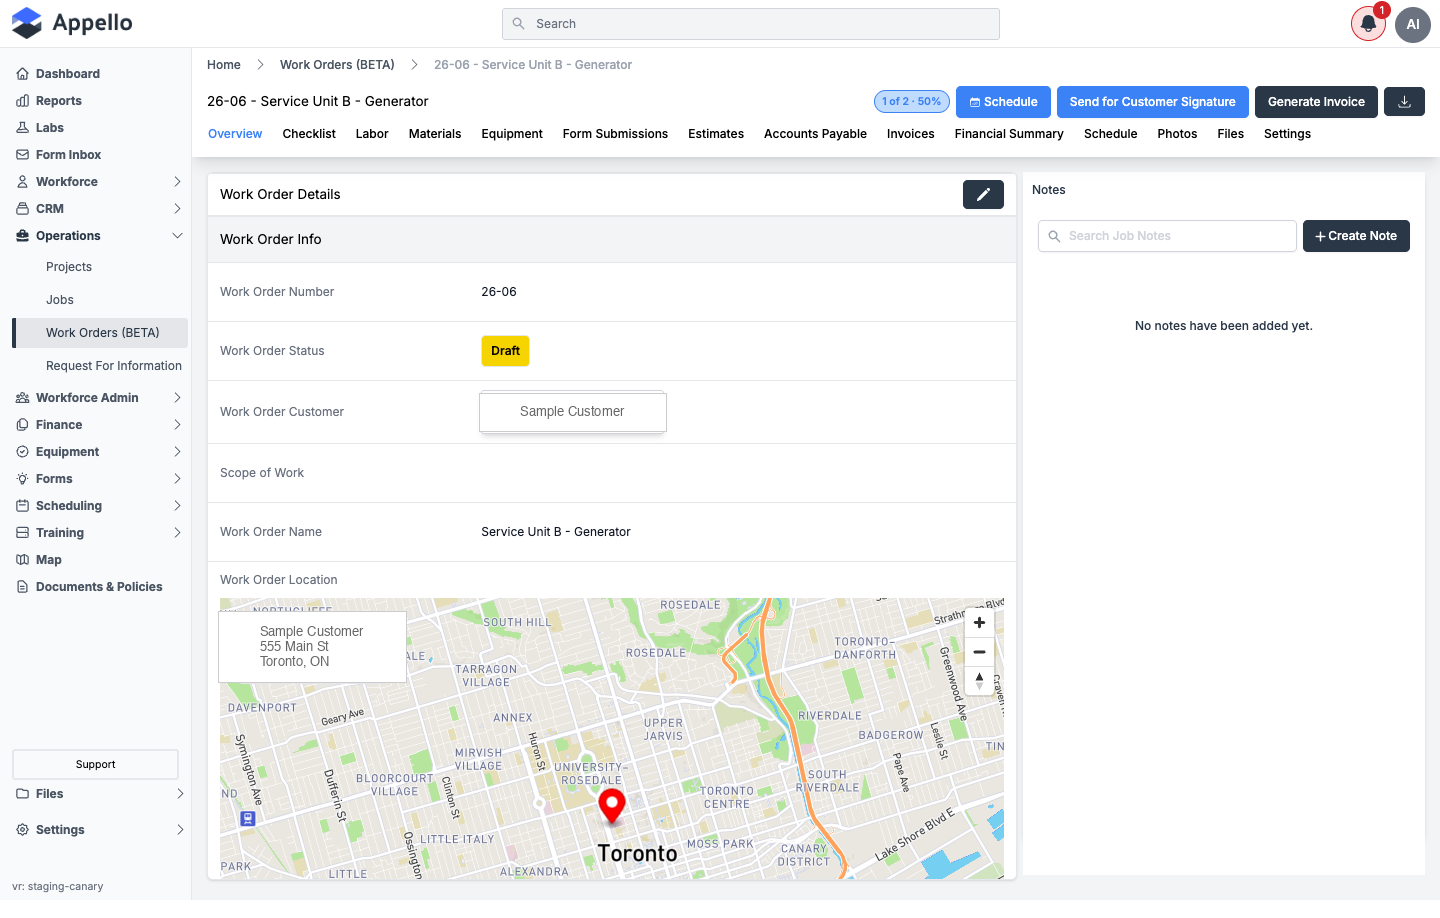Click the Reports chart icon
The image size is (1440, 918).
pyautogui.click(x=22, y=101)
